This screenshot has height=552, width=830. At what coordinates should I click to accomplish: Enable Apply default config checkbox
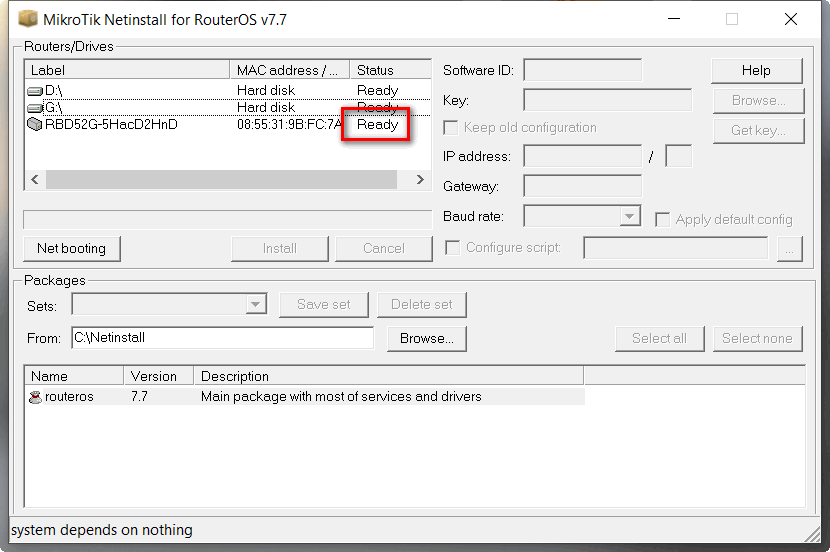click(x=662, y=220)
